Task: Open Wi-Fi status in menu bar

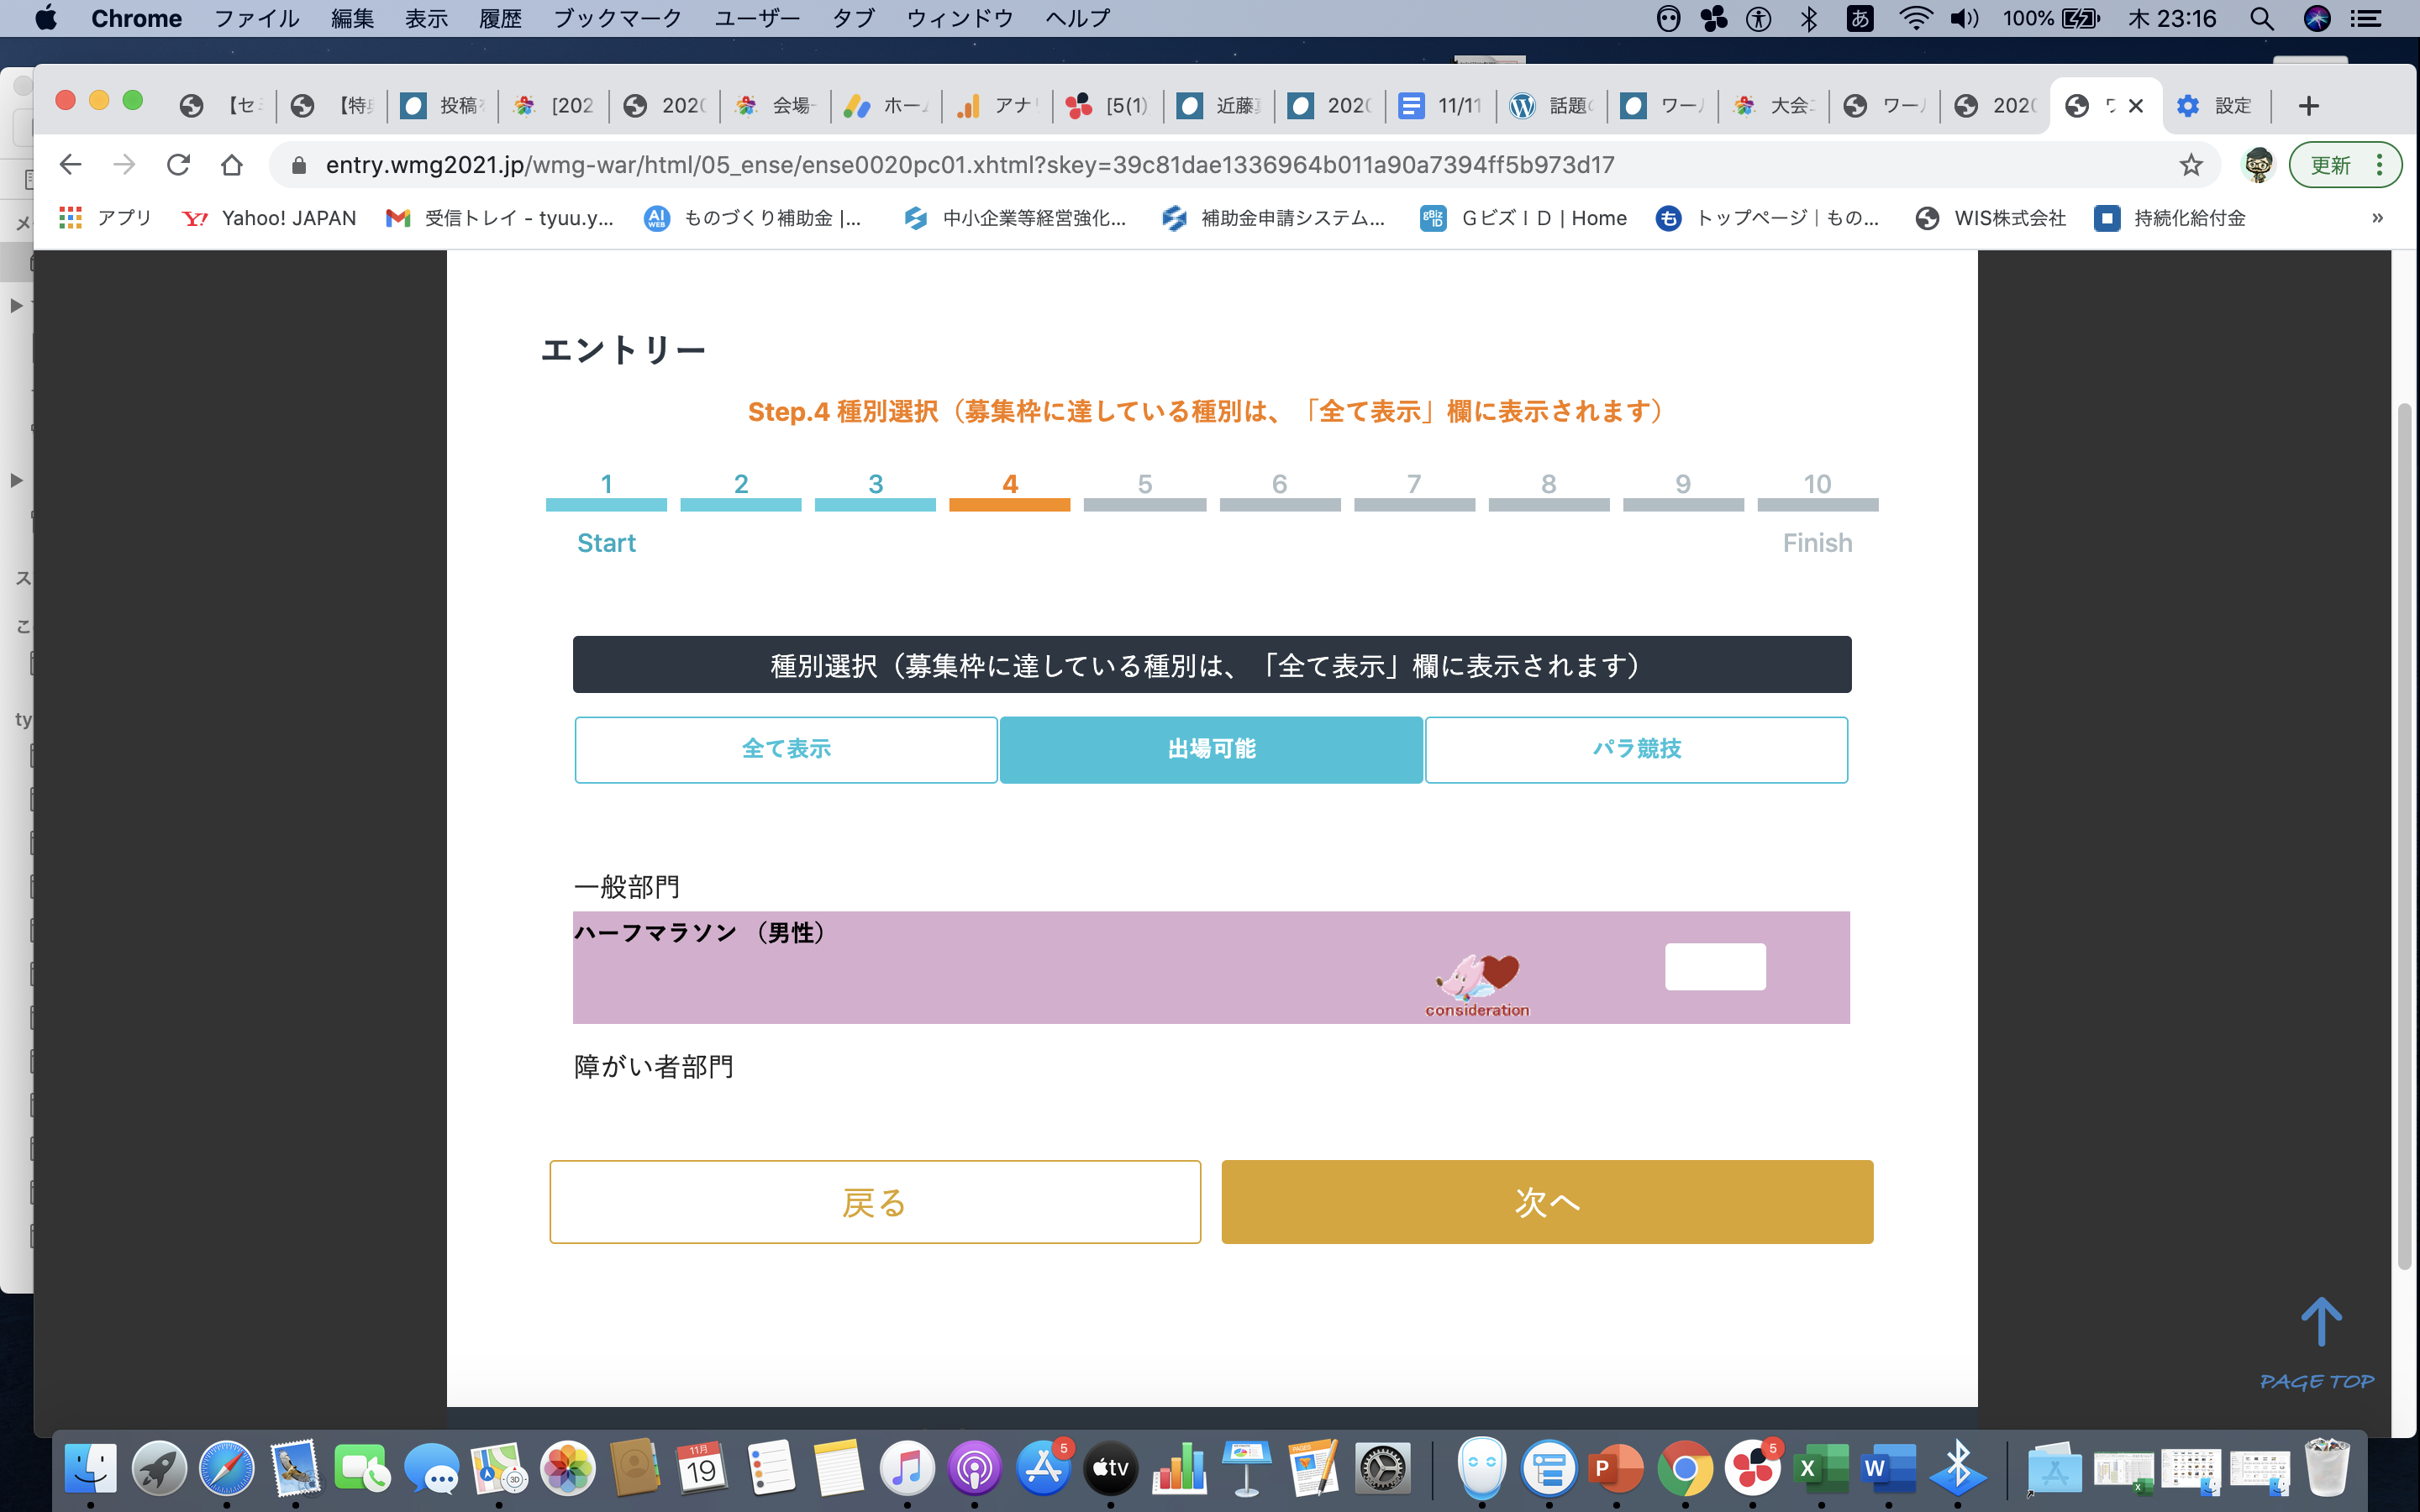Action: [x=1914, y=18]
